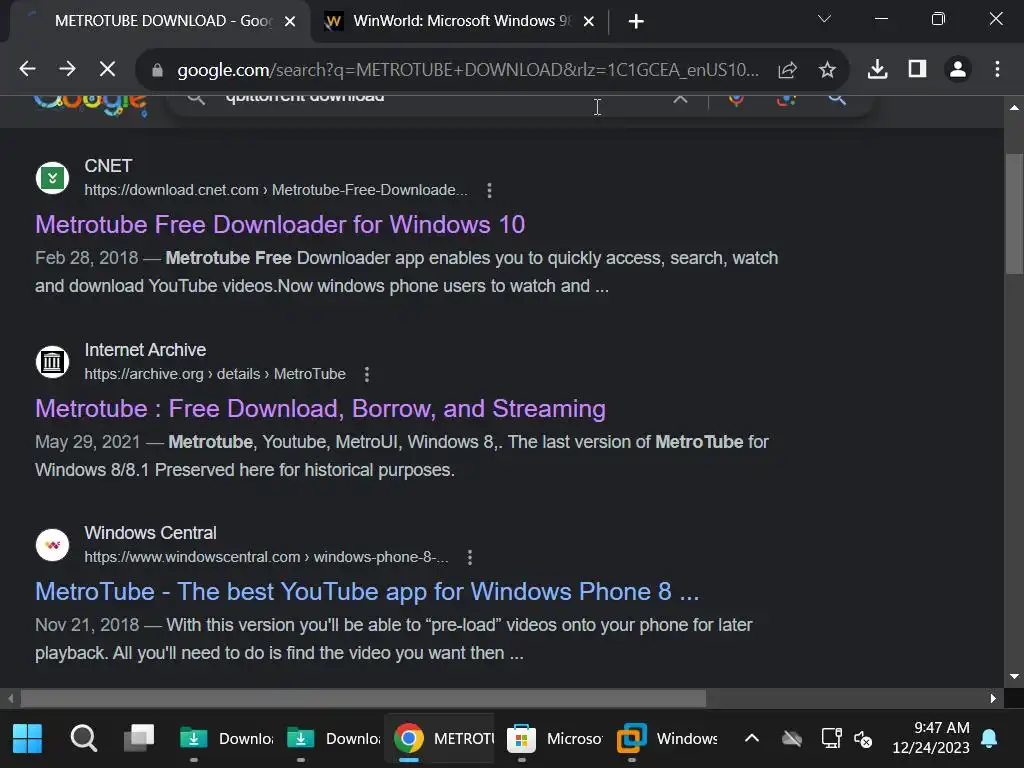The width and height of the screenshot is (1024, 768).
Task: Show hidden system tray icons
Action: click(752, 739)
